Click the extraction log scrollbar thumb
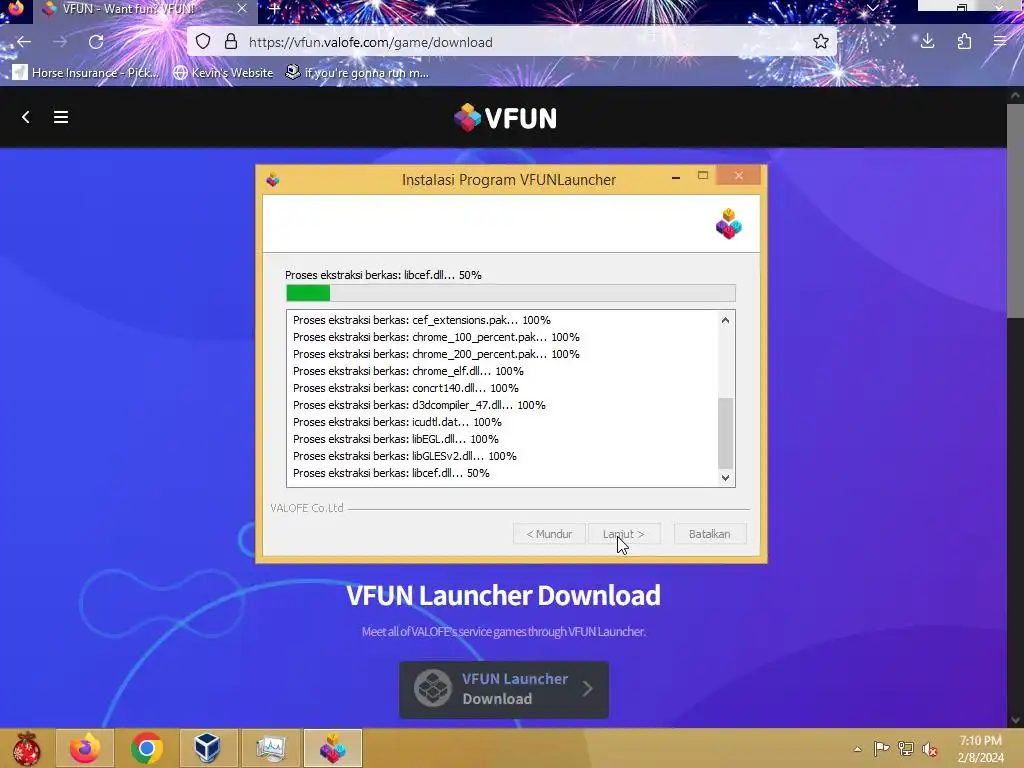The image size is (1024, 768). [x=725, y=433]
